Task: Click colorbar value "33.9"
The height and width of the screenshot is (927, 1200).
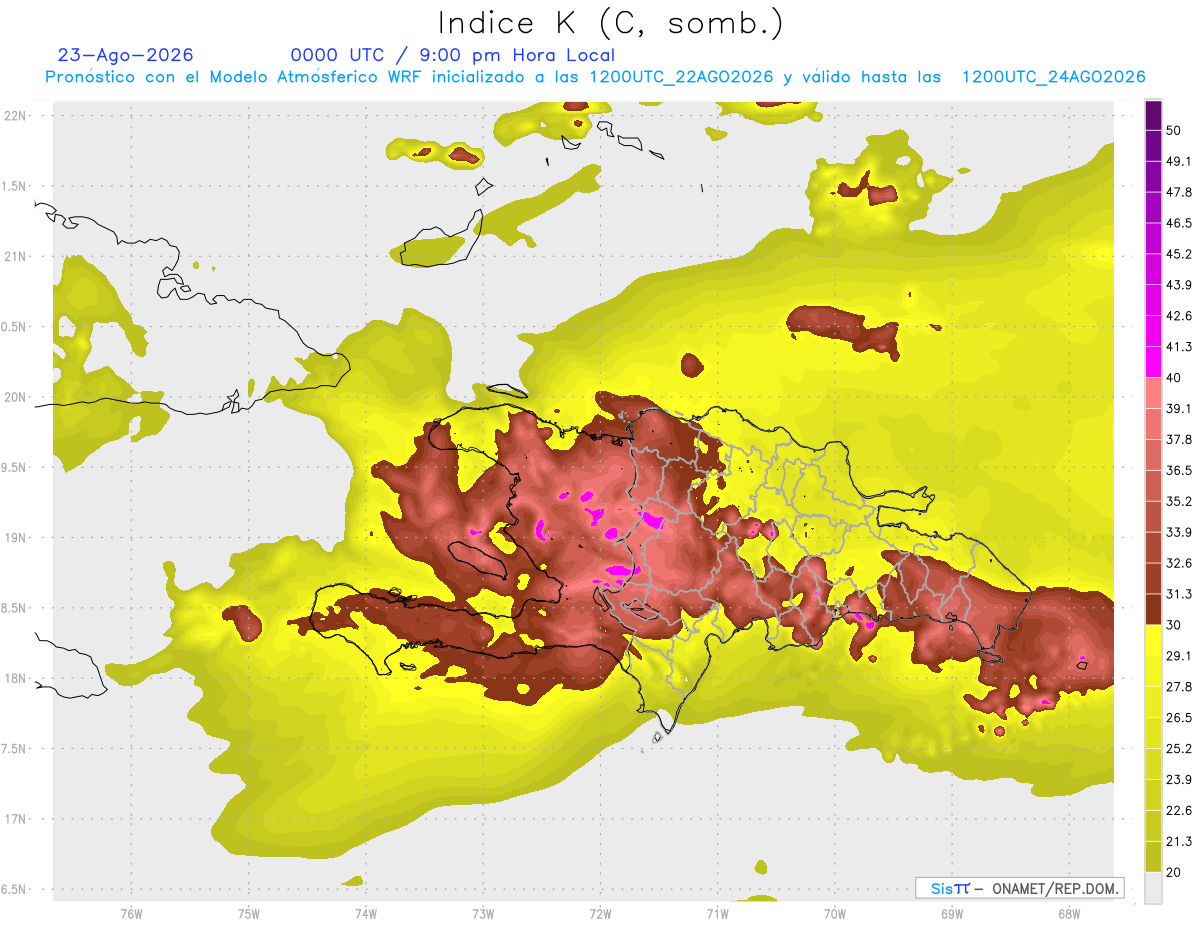Action: (1179, 532)
